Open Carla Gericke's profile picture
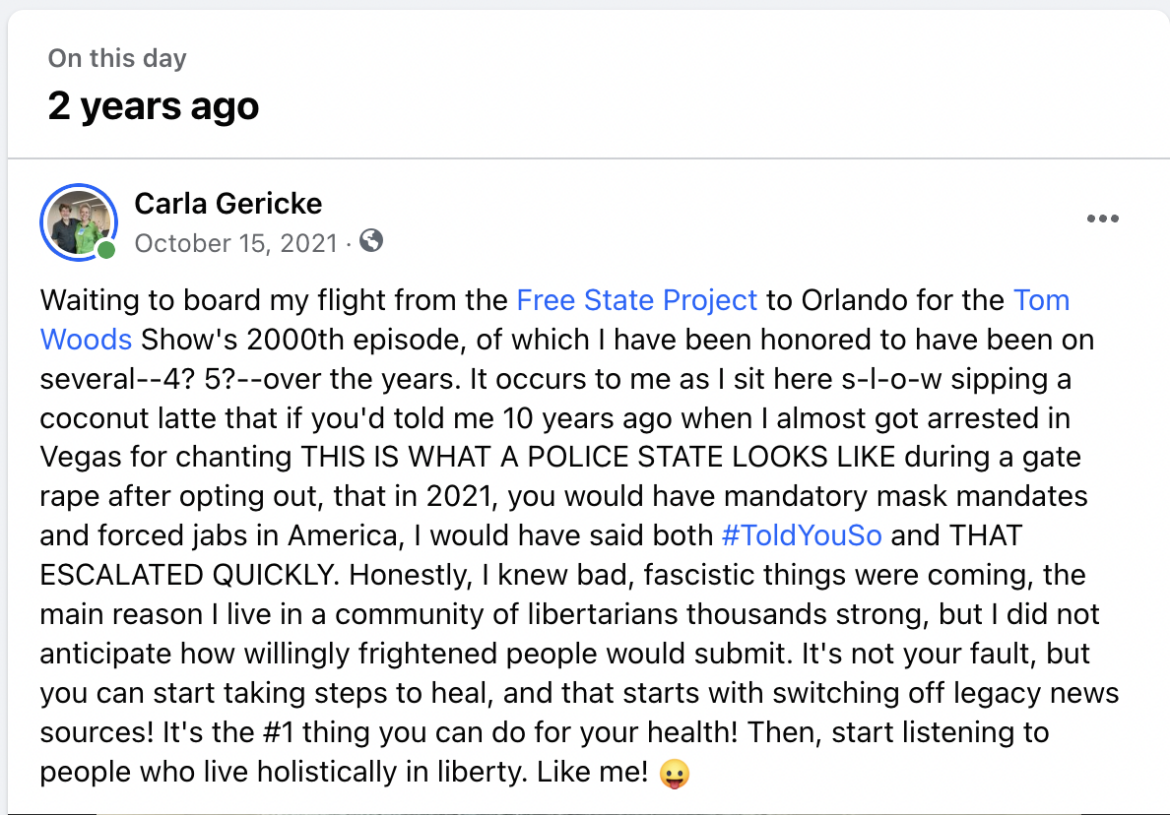This screenshot has height=815, width=1170. click(x=79, y=222)
